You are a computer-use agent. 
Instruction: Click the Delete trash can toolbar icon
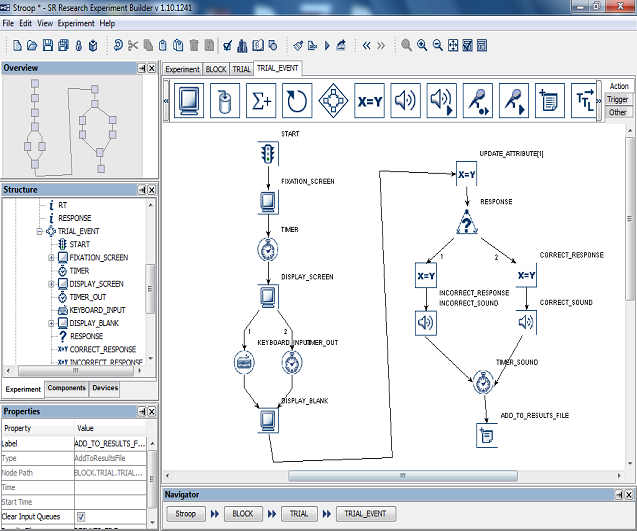(x=194, y=45)
